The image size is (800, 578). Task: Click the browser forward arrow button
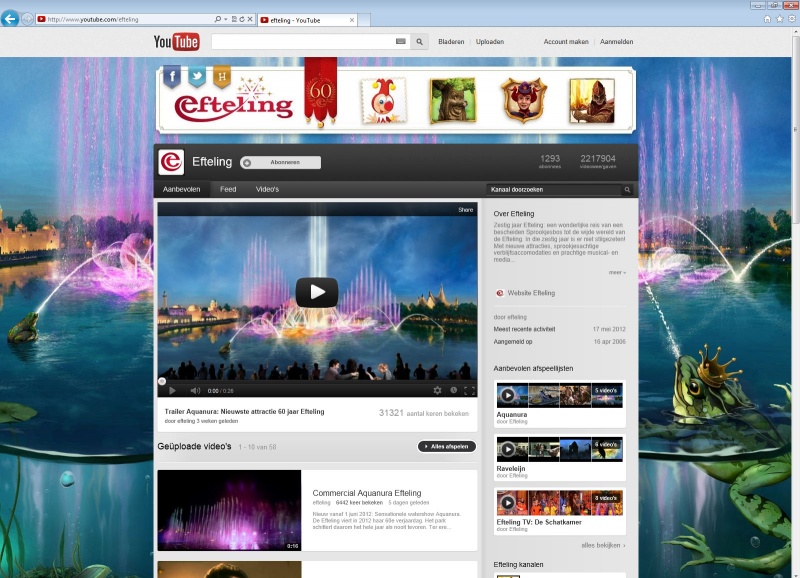point(28,19)
